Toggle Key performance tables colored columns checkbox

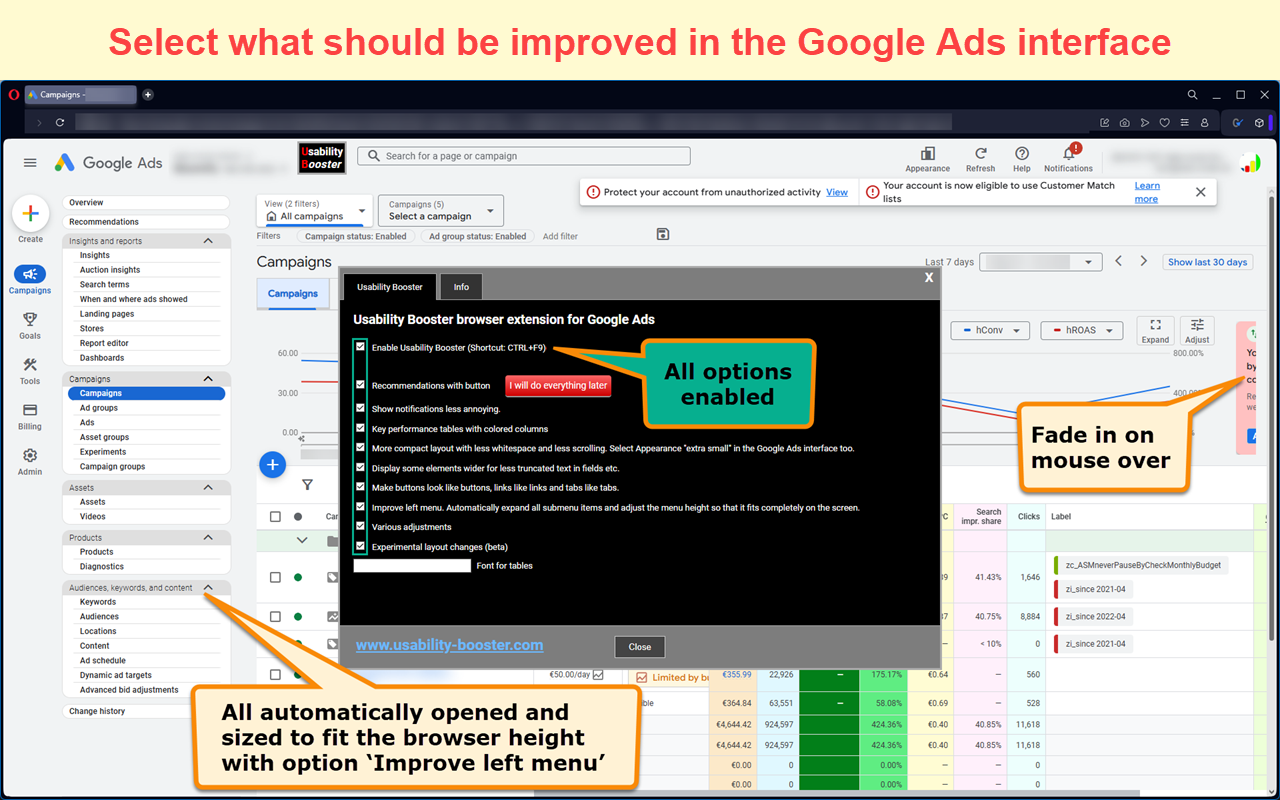coord(361,428)
